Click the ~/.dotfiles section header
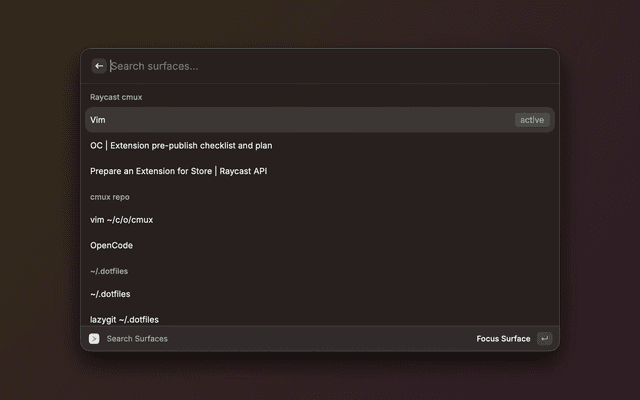This screenshot has height=400, width=640. coord(108,270)
